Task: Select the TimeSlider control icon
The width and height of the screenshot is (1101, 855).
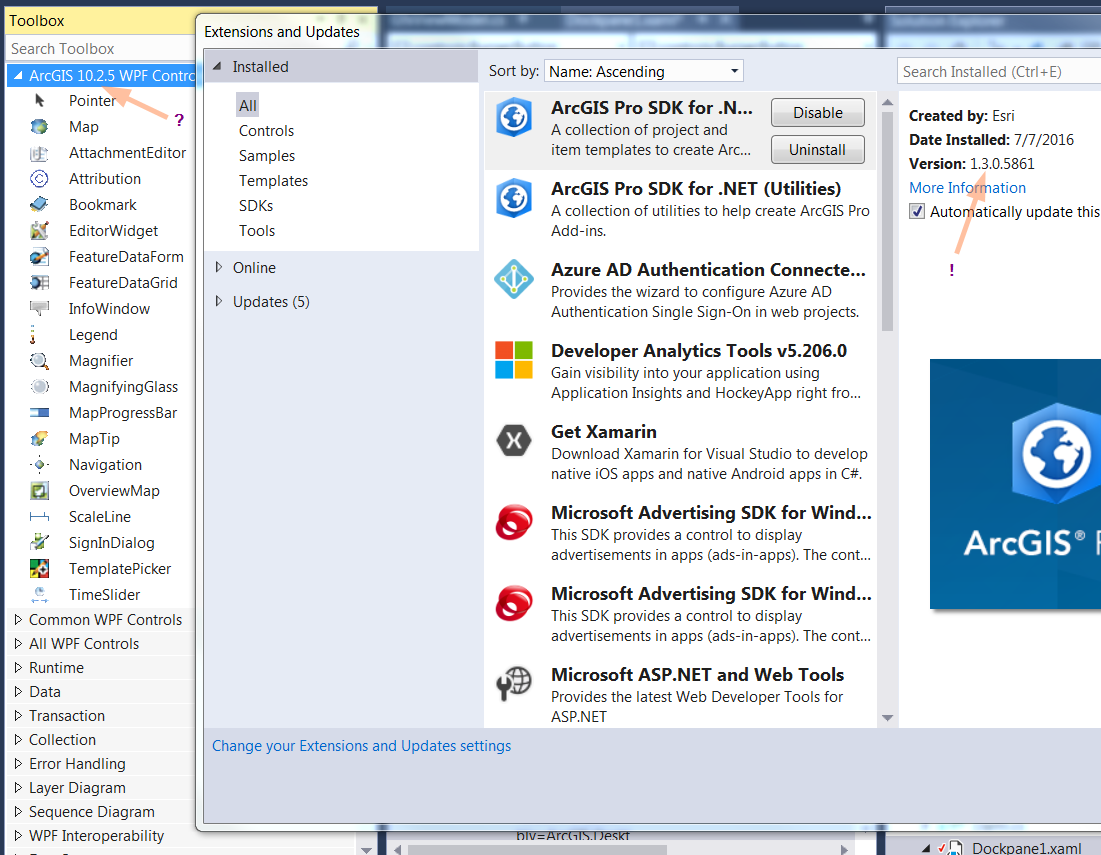Action: coord(39,595)
